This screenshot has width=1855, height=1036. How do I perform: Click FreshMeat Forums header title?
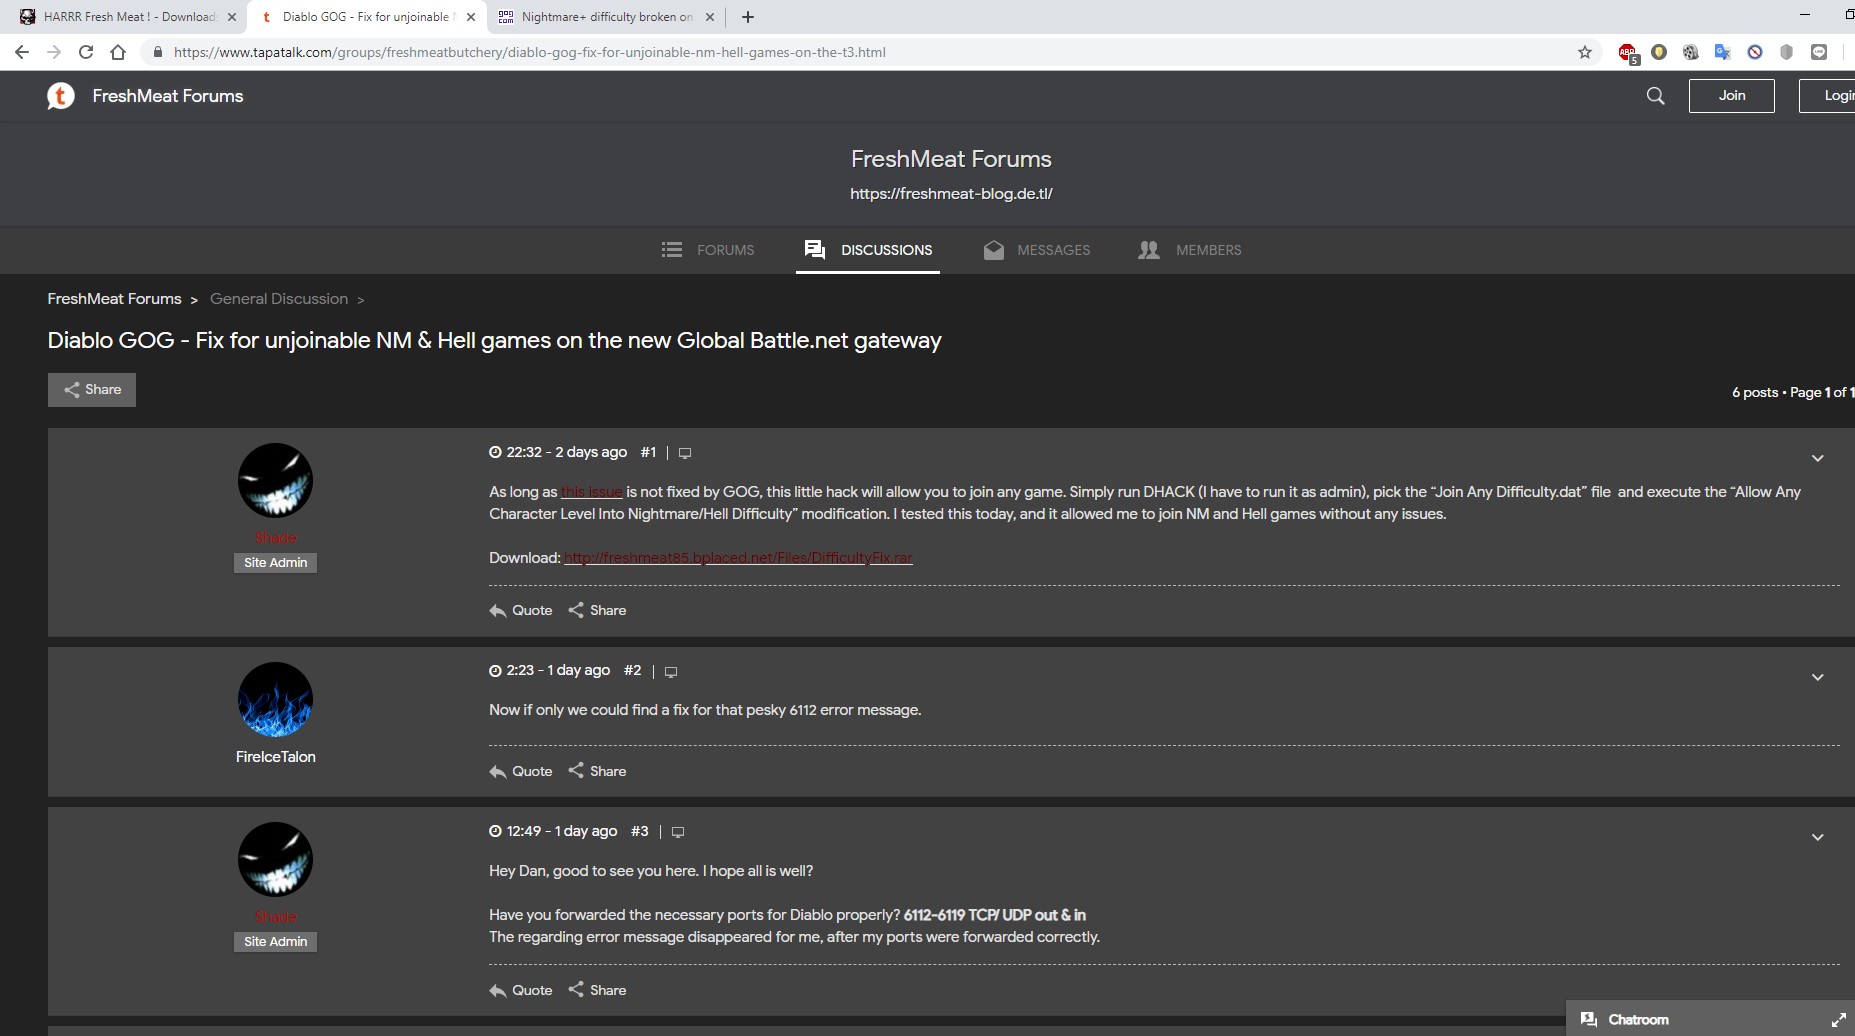[168, 96]
